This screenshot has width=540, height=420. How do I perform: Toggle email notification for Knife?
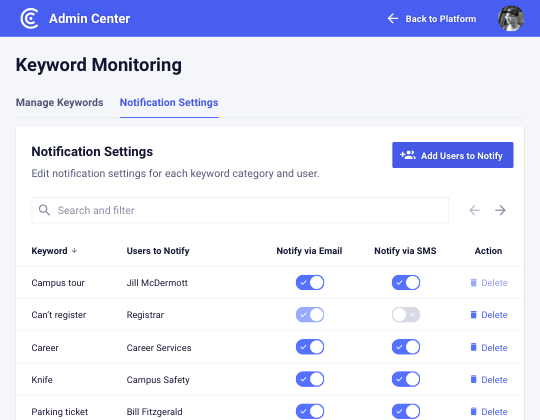310,379
